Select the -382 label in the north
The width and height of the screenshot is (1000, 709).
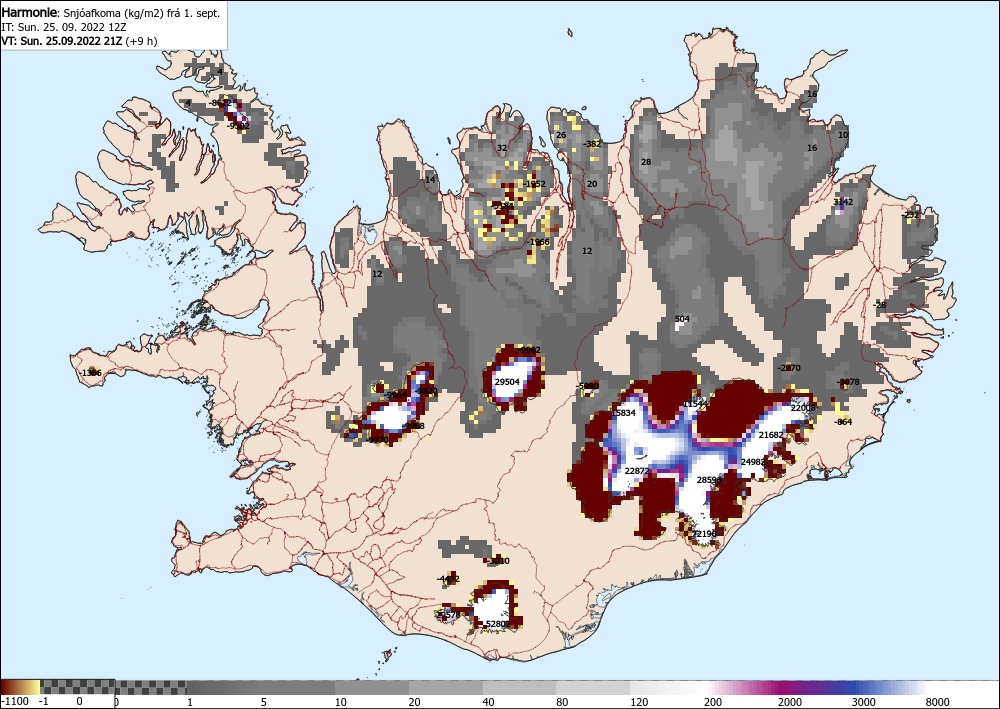tap(592, 143)
